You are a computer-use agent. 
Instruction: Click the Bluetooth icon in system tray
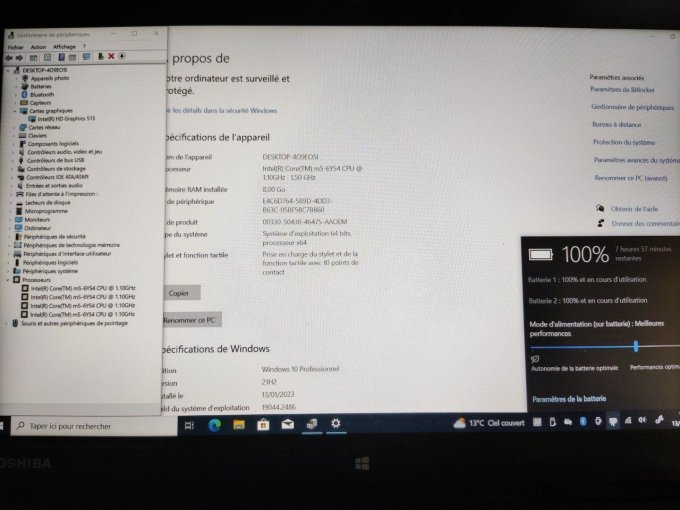(x=583, y=422)
